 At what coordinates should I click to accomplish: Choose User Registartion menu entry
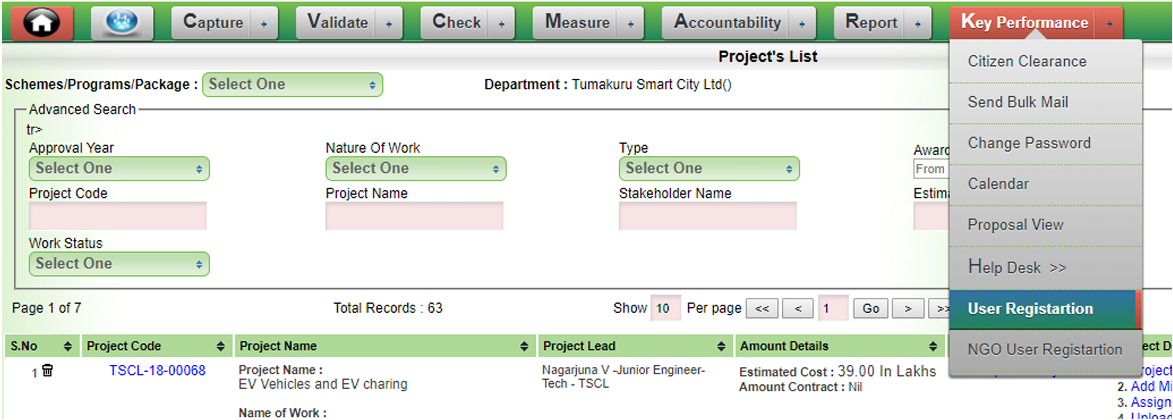[x=1030, y=309]
